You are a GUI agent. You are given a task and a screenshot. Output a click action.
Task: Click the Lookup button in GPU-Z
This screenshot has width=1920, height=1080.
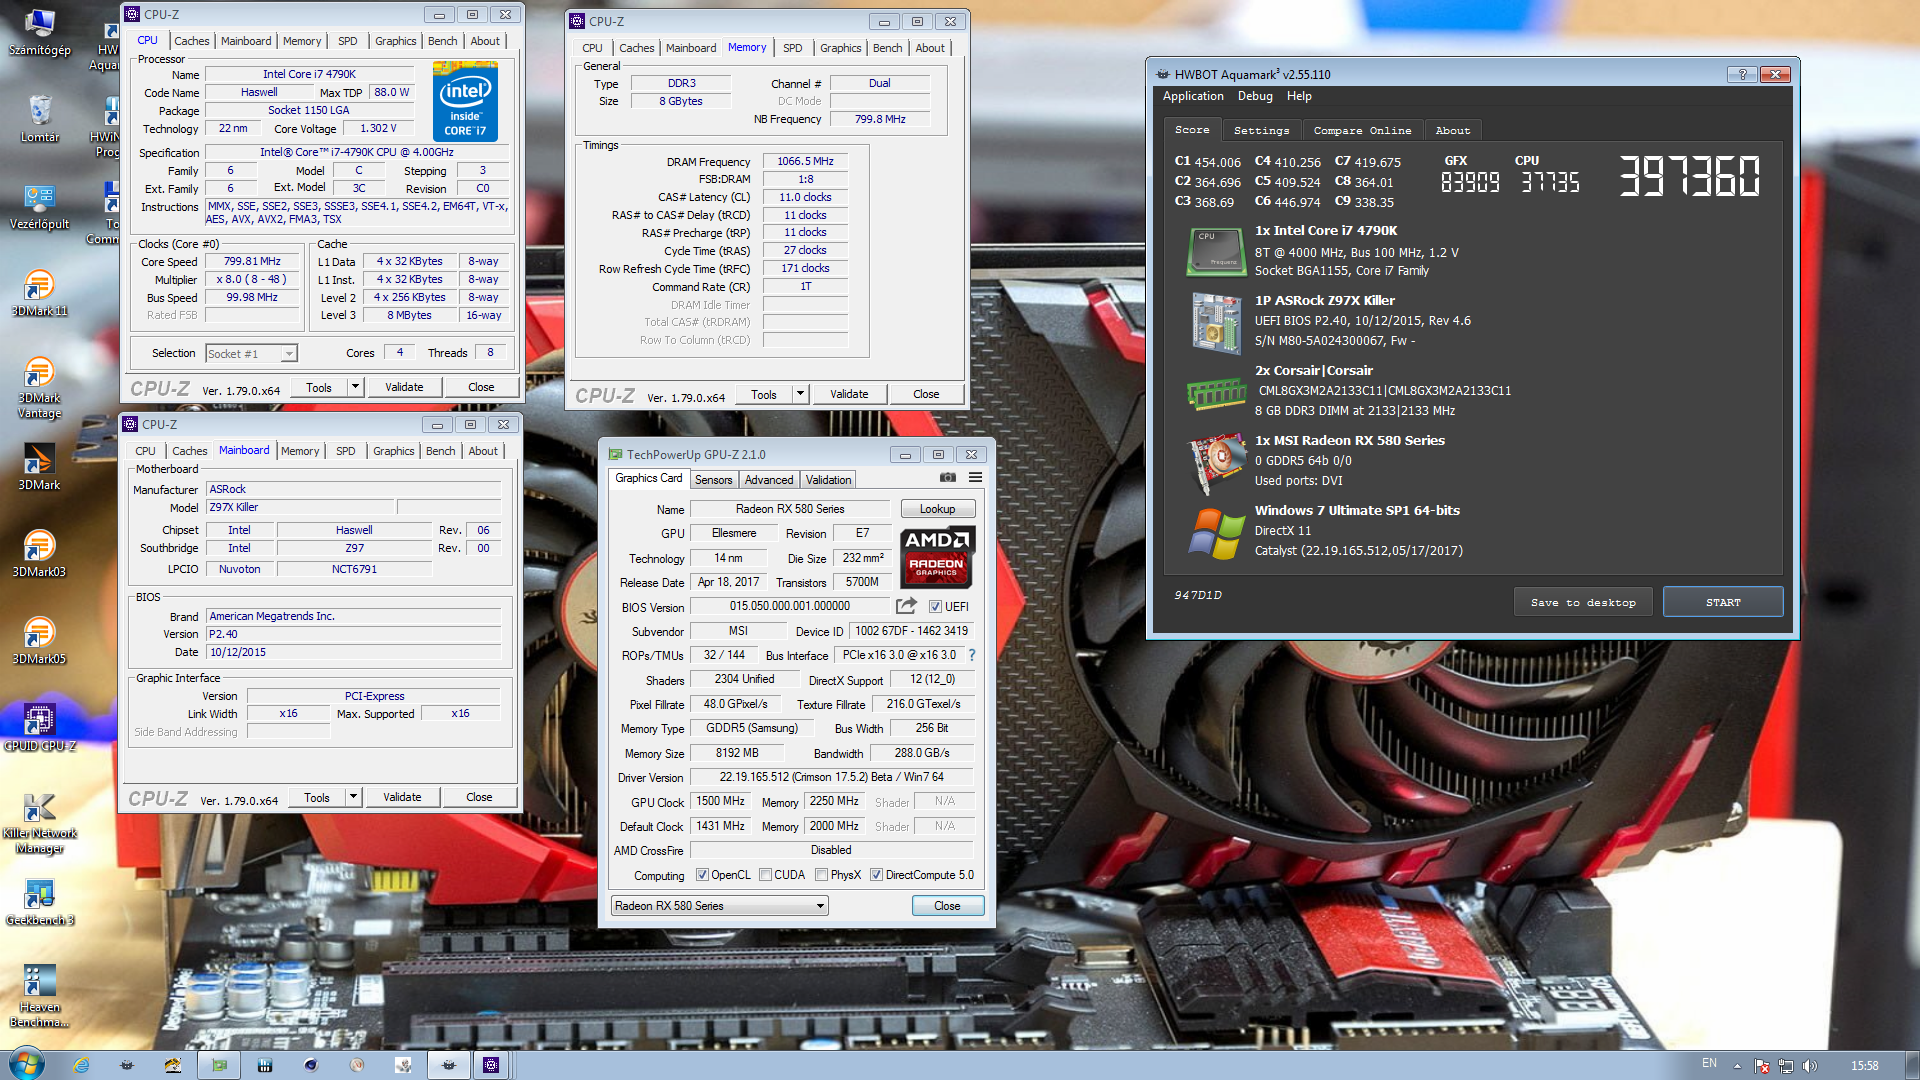click(937, 509)
